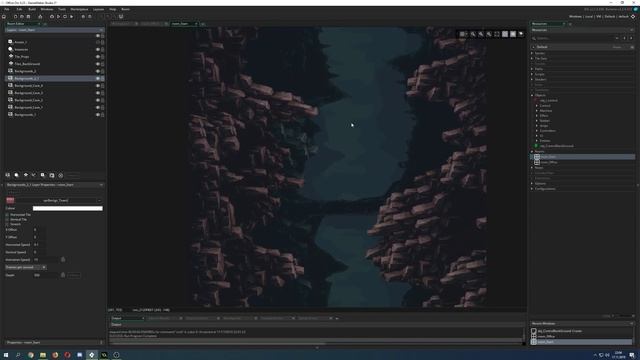The width and height of the screenshot is (640, 360).
Task: Enable the Vertical Tile checkbox
Action: [7, 220]
